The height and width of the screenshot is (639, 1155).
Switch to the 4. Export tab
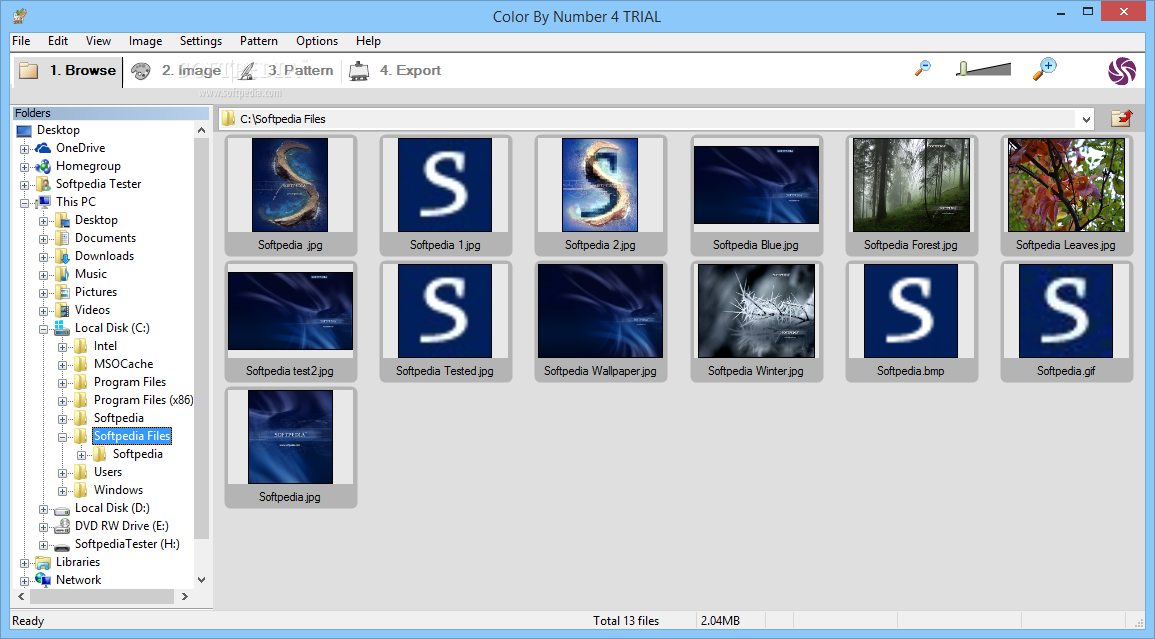396,71
